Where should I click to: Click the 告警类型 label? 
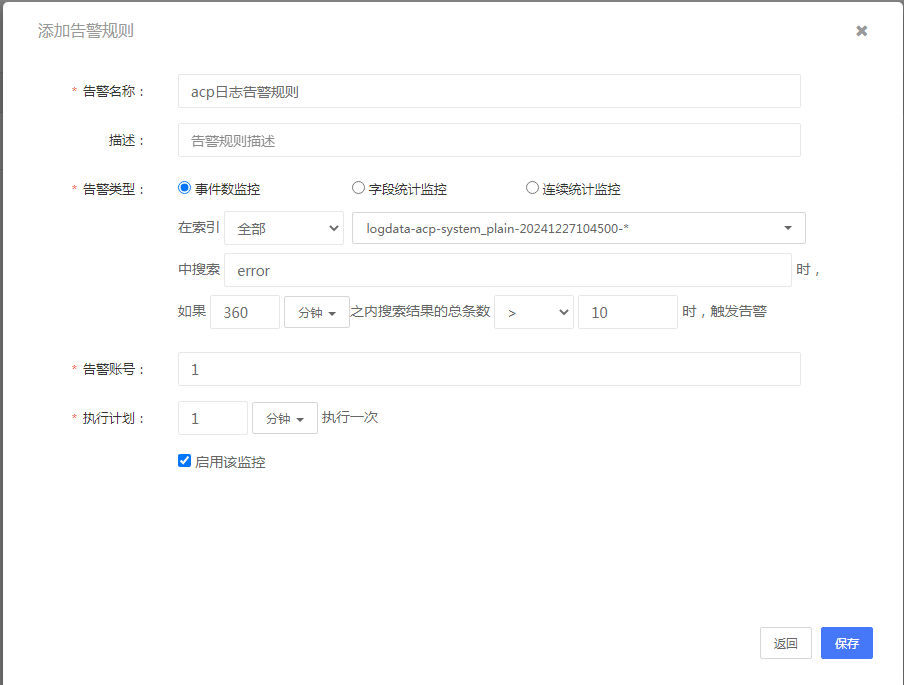pos(113,189)
